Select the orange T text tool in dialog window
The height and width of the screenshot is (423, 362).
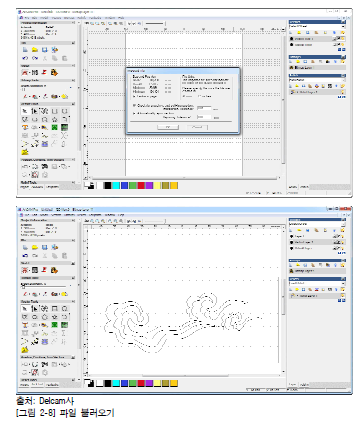tap(25, 127)
